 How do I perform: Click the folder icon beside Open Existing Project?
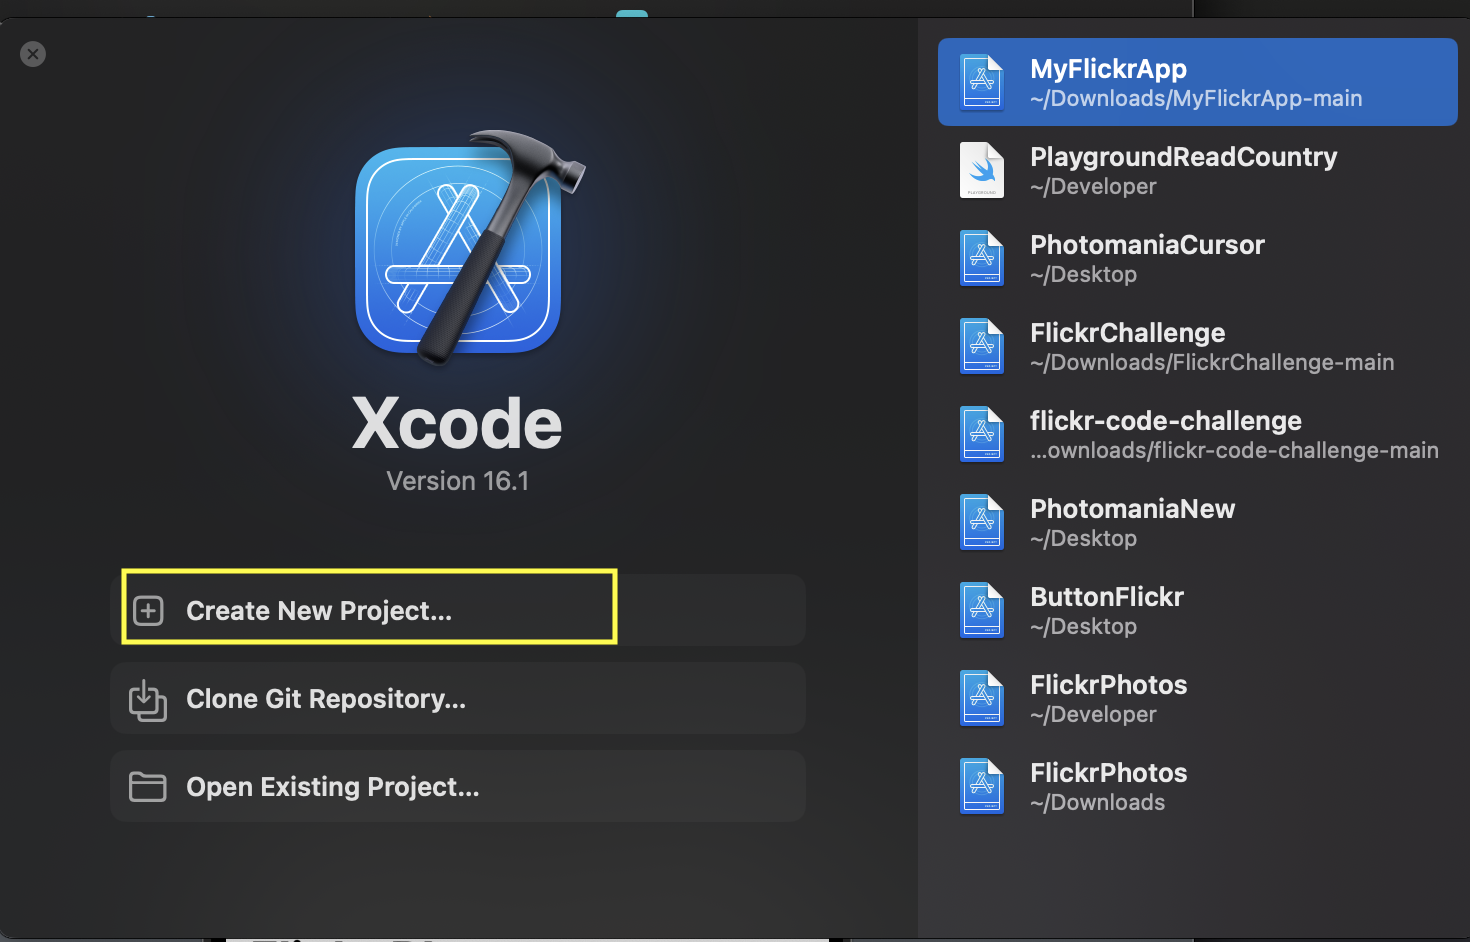(148, 787)
